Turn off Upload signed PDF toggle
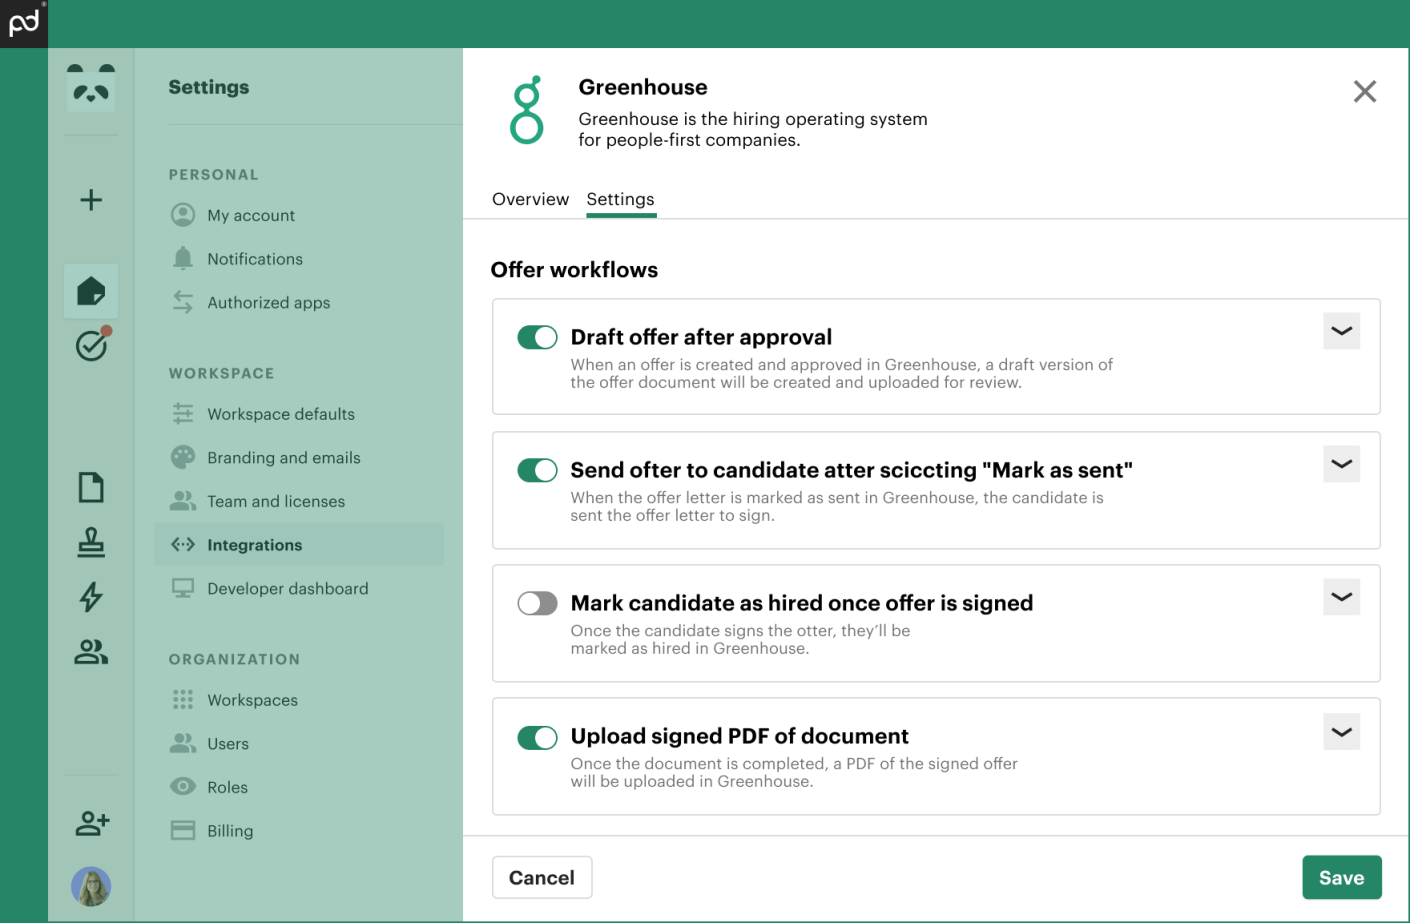Viewport: 1410px width, 923px height. pos(537,738)
